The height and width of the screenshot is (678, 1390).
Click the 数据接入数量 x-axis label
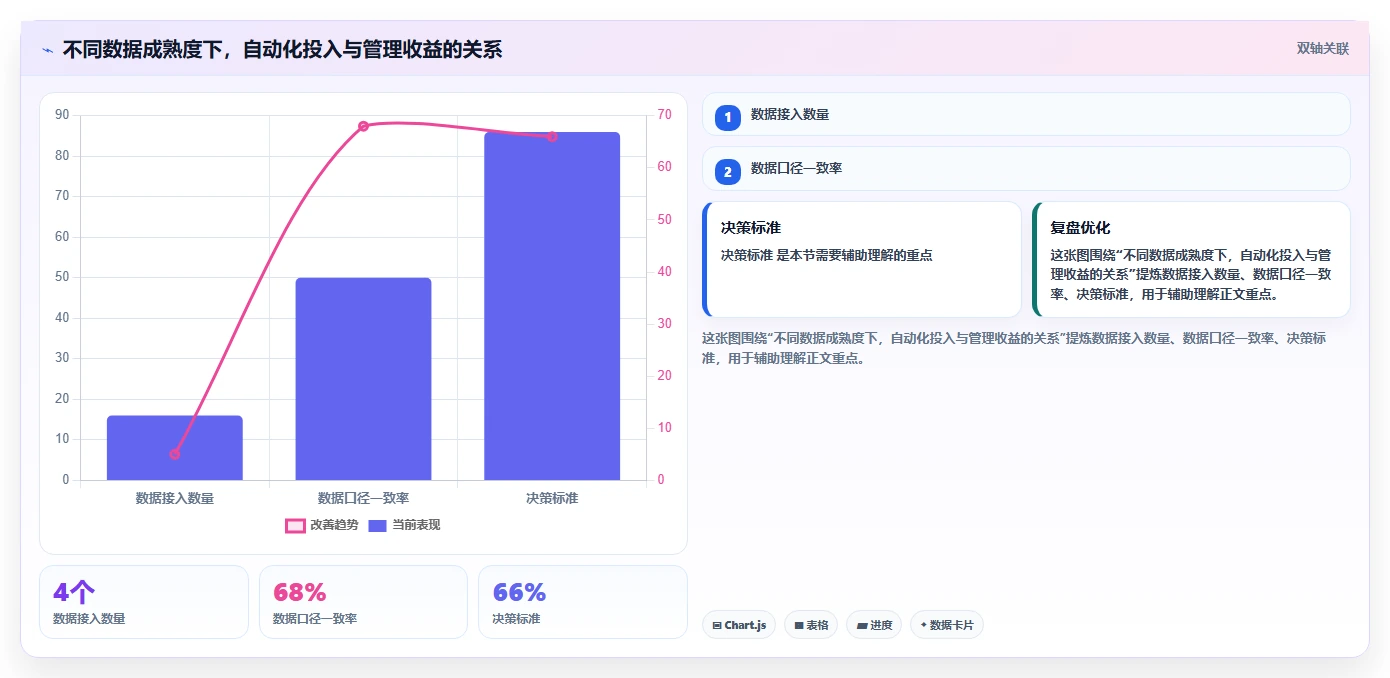(x=175, y=498)
